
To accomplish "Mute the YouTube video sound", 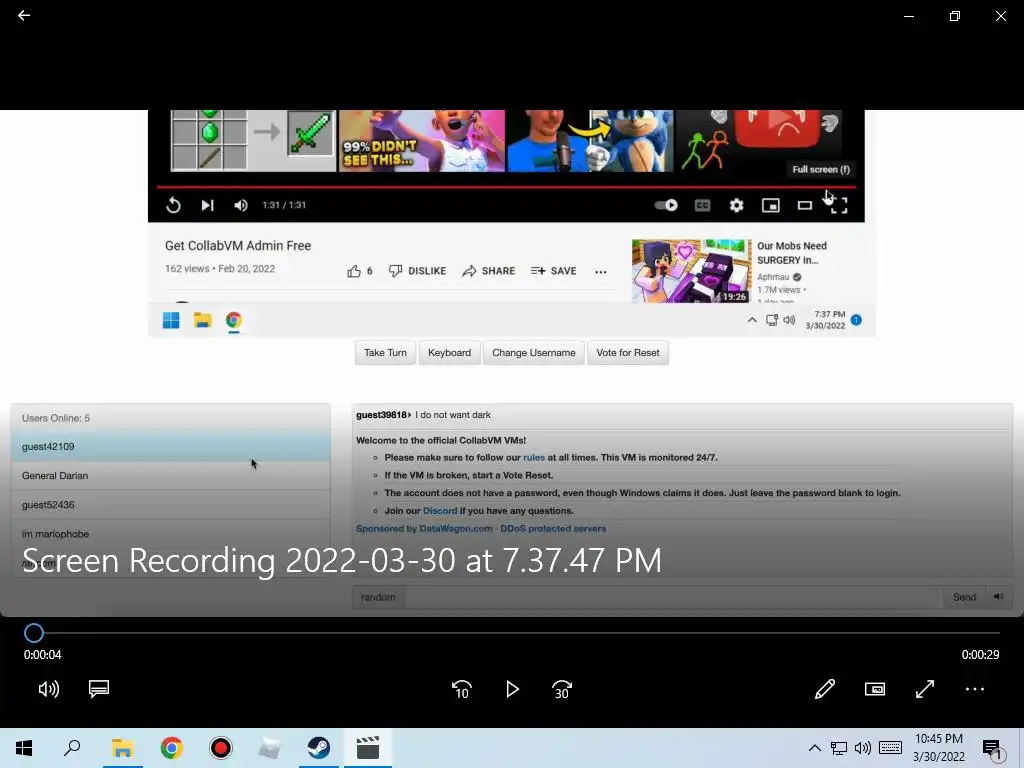I will 240,205.
